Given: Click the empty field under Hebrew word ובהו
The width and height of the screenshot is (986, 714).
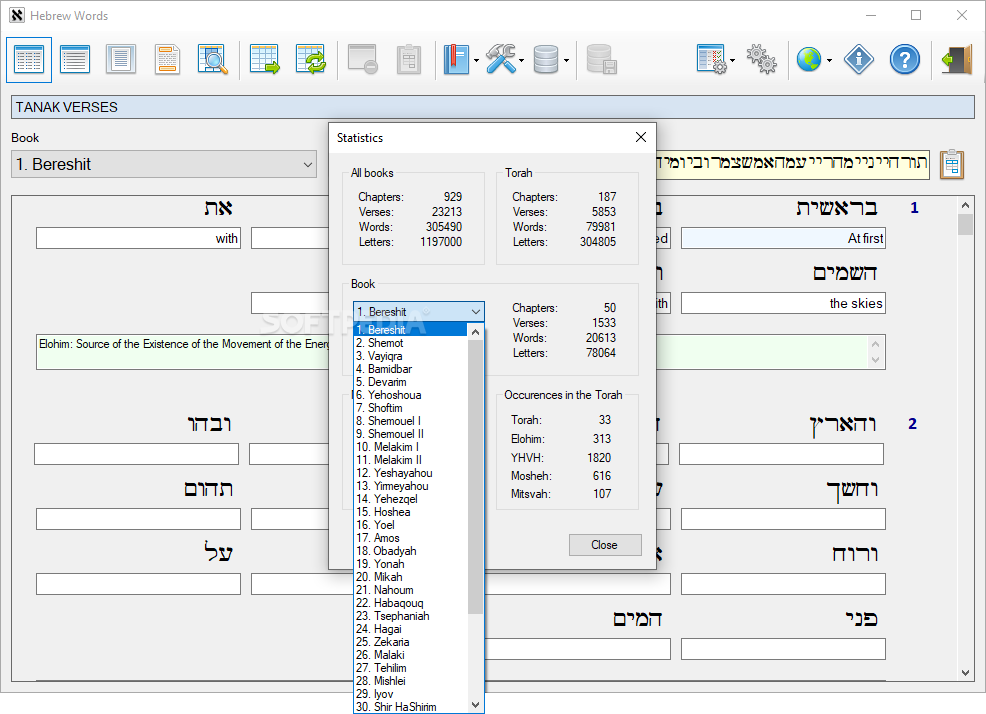Looking at the screenshot, I should pyautogui.click(x=136, y=454).
